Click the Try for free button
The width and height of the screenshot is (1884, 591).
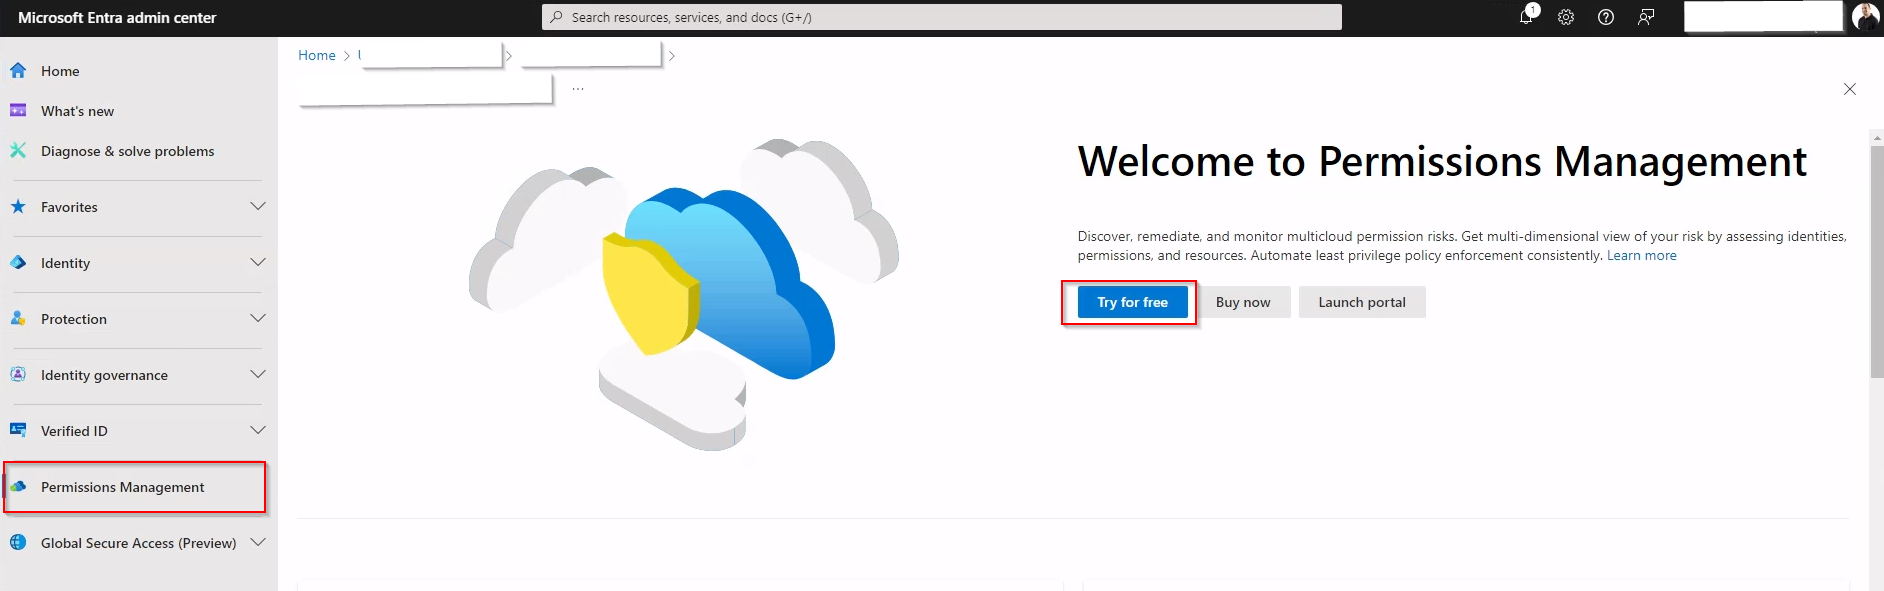click(1132, 302)
